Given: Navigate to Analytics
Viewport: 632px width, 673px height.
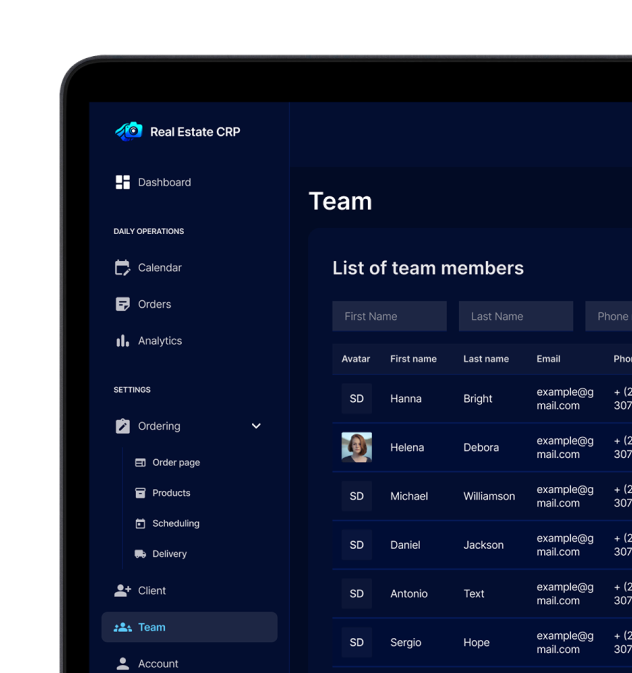Looking at the screenshot, I should 160,341.
